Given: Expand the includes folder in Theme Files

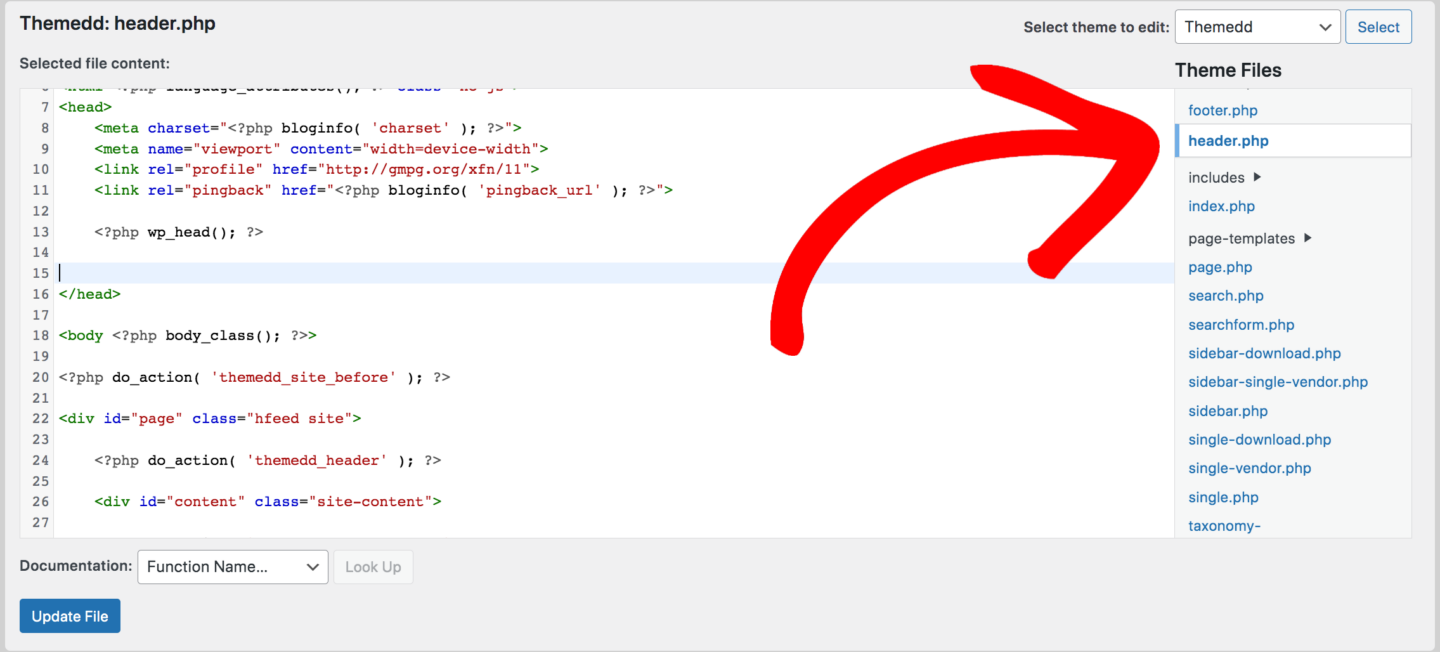Looking at the screenshot, I should [1217, 177].
